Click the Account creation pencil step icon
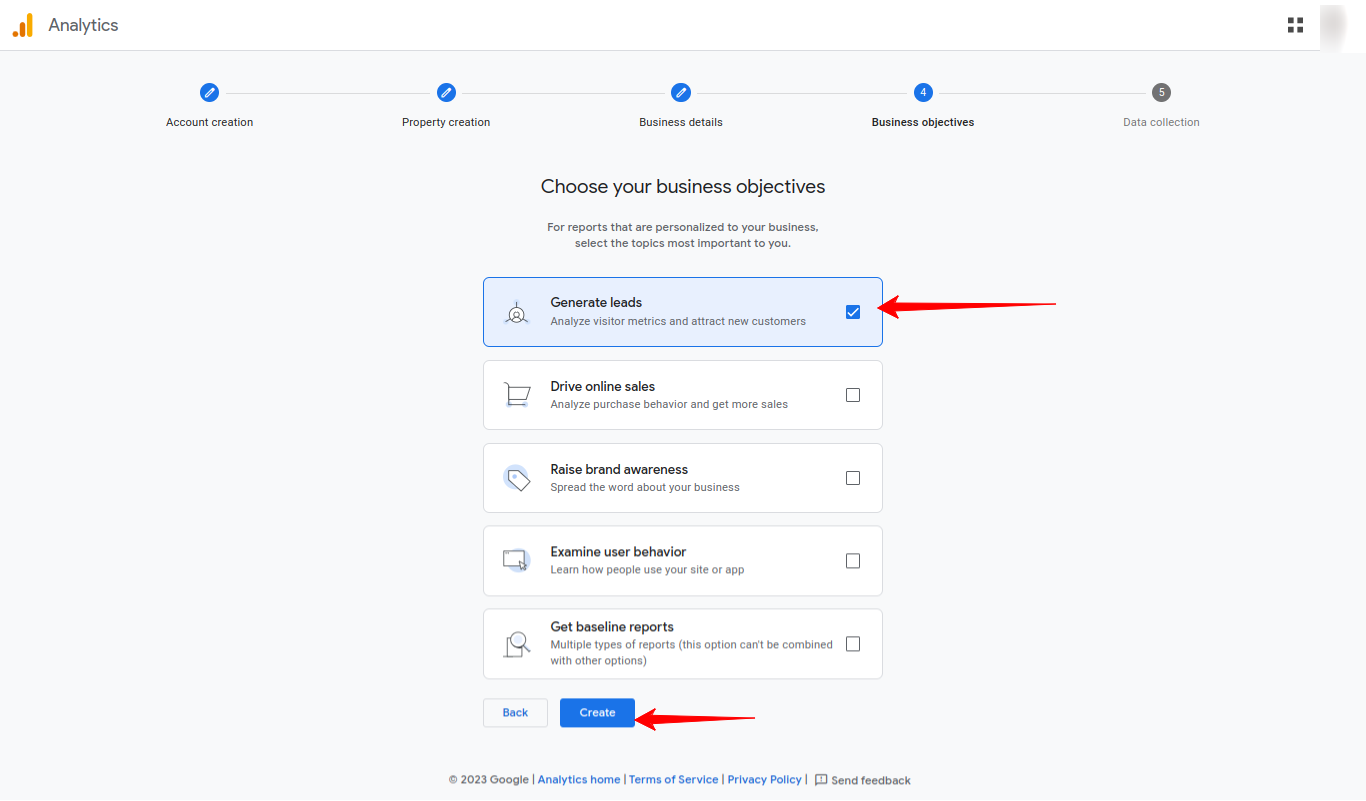This screenshot has width=1366, height=801. [209, 92]
